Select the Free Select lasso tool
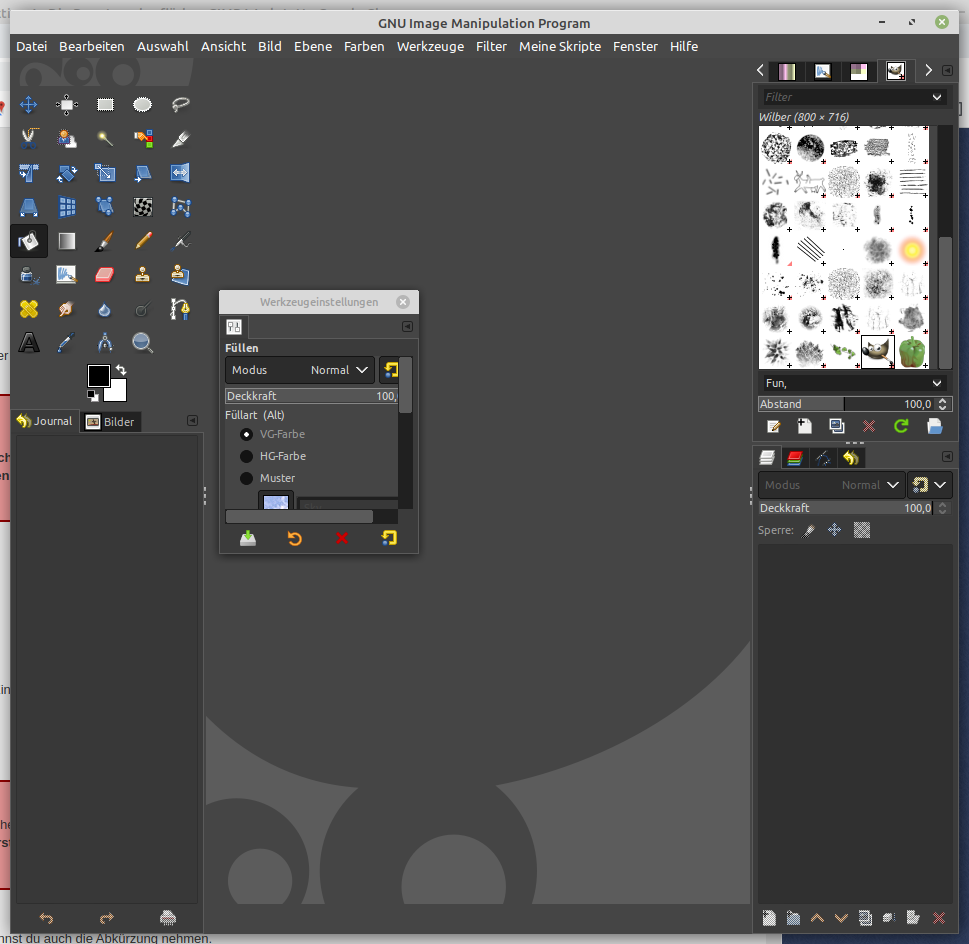Screen dimensions: 969x944 pos(181,104)
